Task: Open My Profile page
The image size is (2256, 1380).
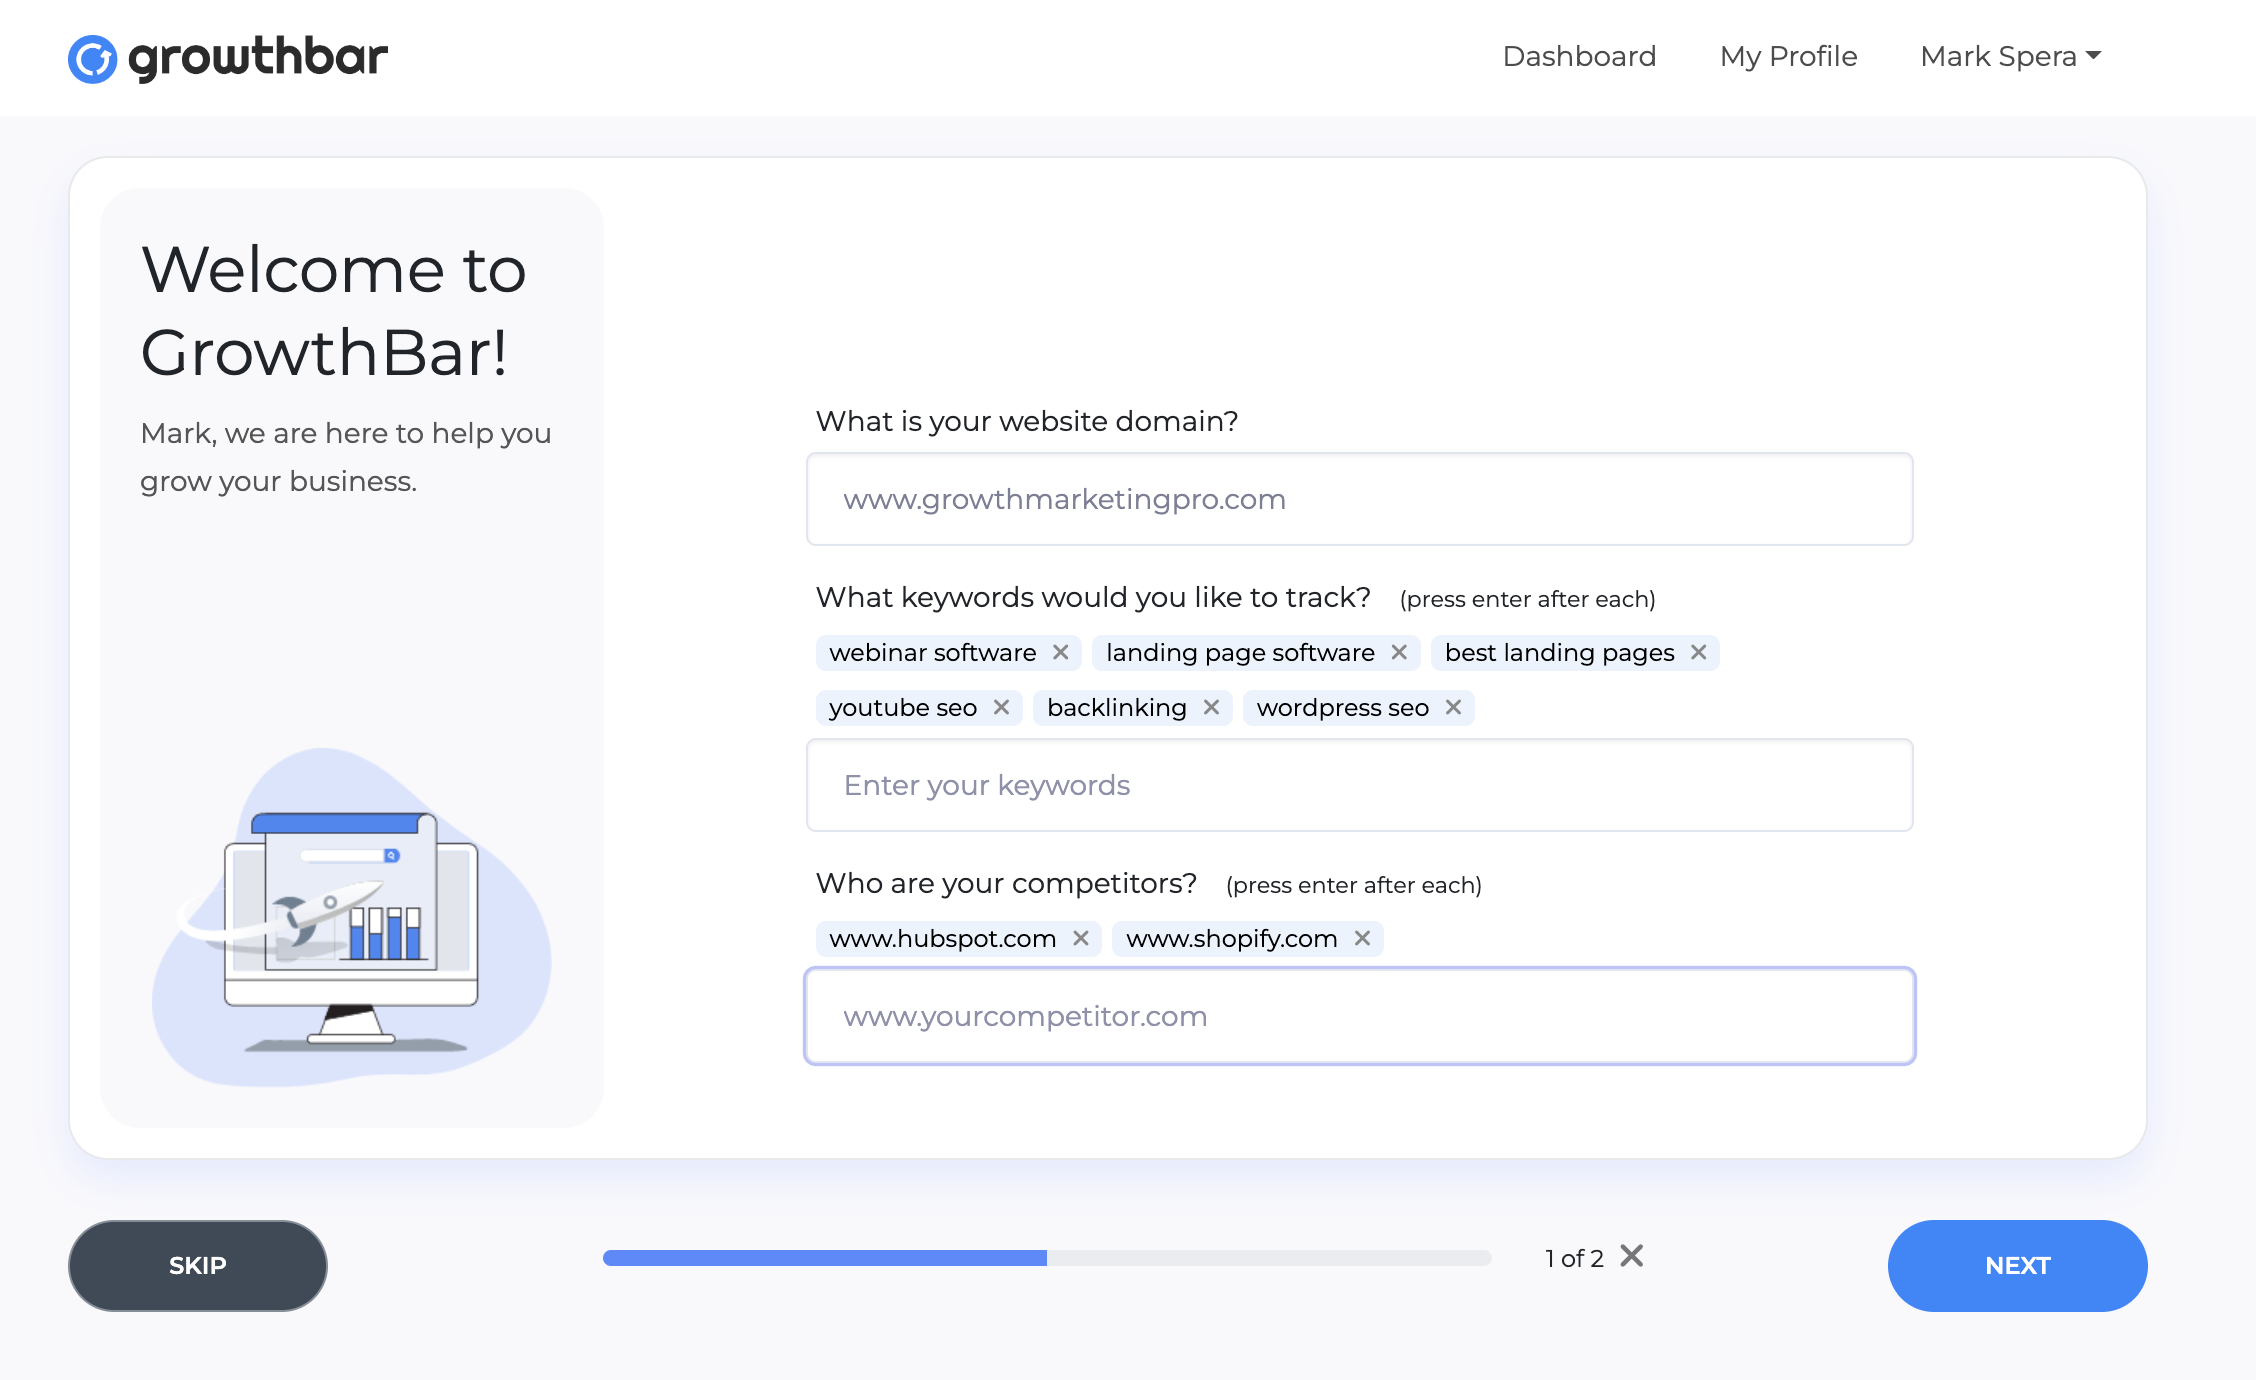Action: tap(1788, 57)
